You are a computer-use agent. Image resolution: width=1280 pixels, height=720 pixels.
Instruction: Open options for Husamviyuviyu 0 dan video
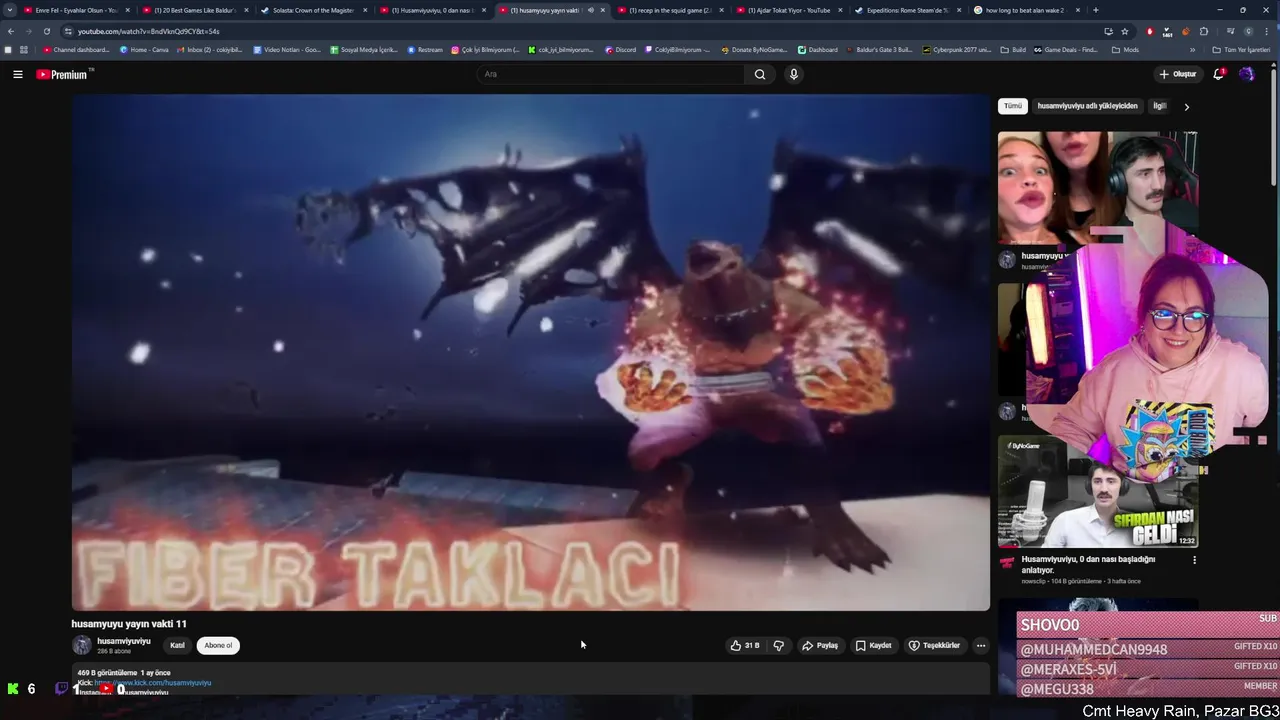1194,560
